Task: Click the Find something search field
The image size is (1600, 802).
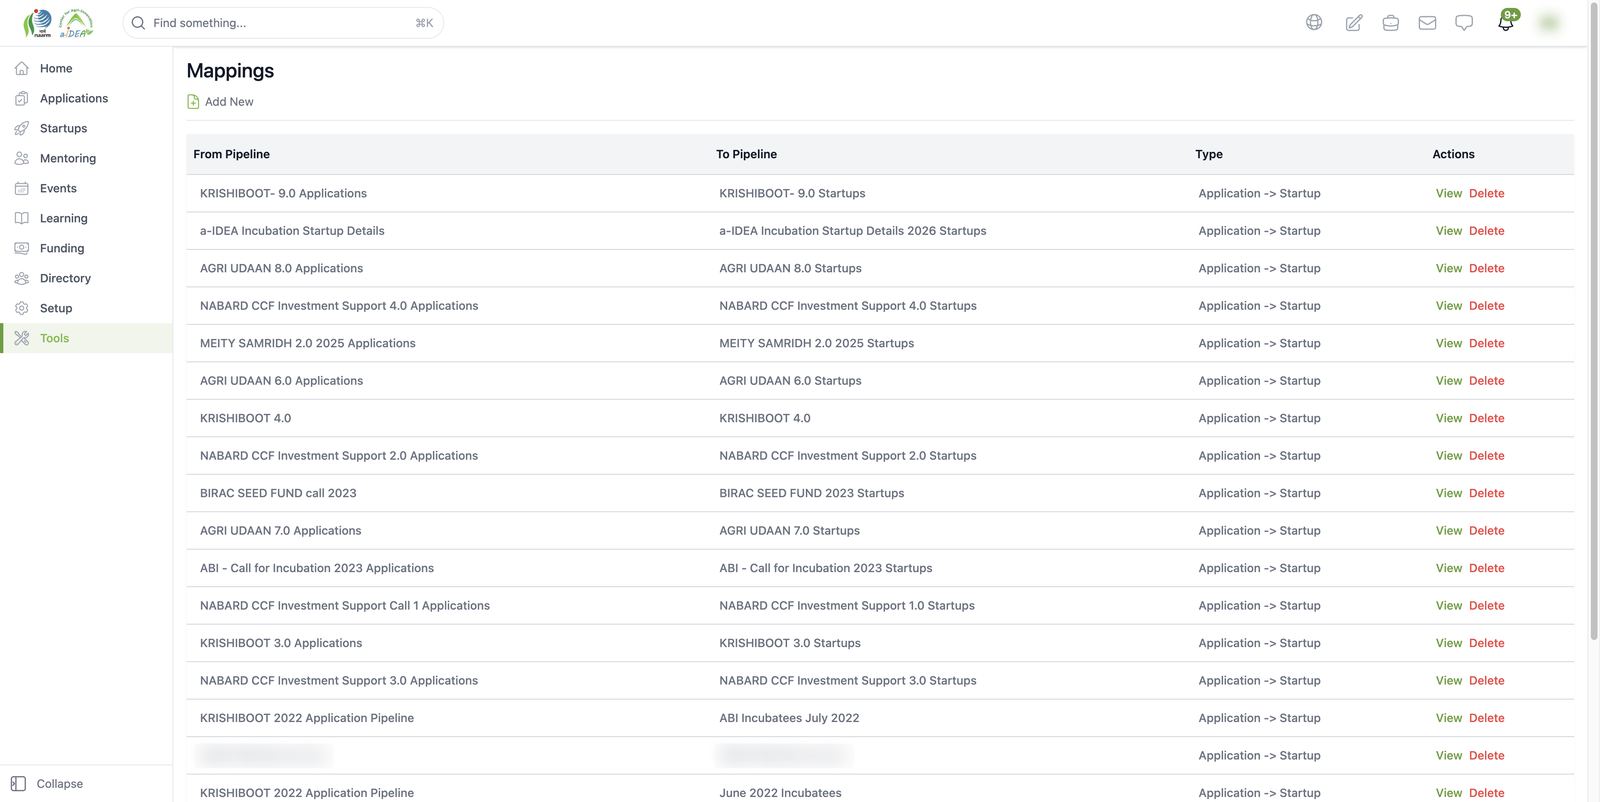Action: [283, 22]
